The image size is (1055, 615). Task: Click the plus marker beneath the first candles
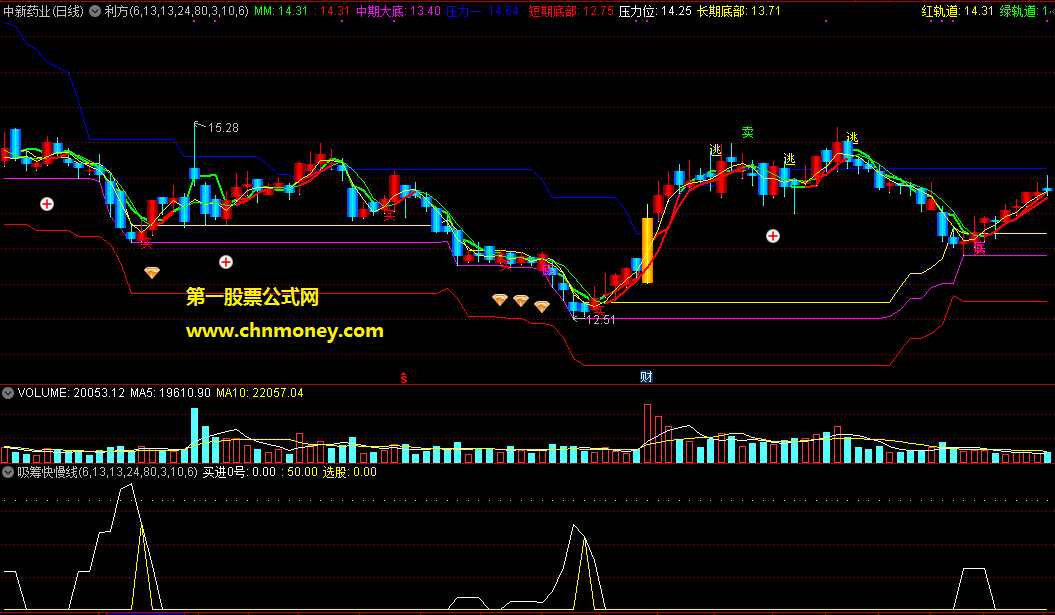pyautogui.click(x=46, y=203)
